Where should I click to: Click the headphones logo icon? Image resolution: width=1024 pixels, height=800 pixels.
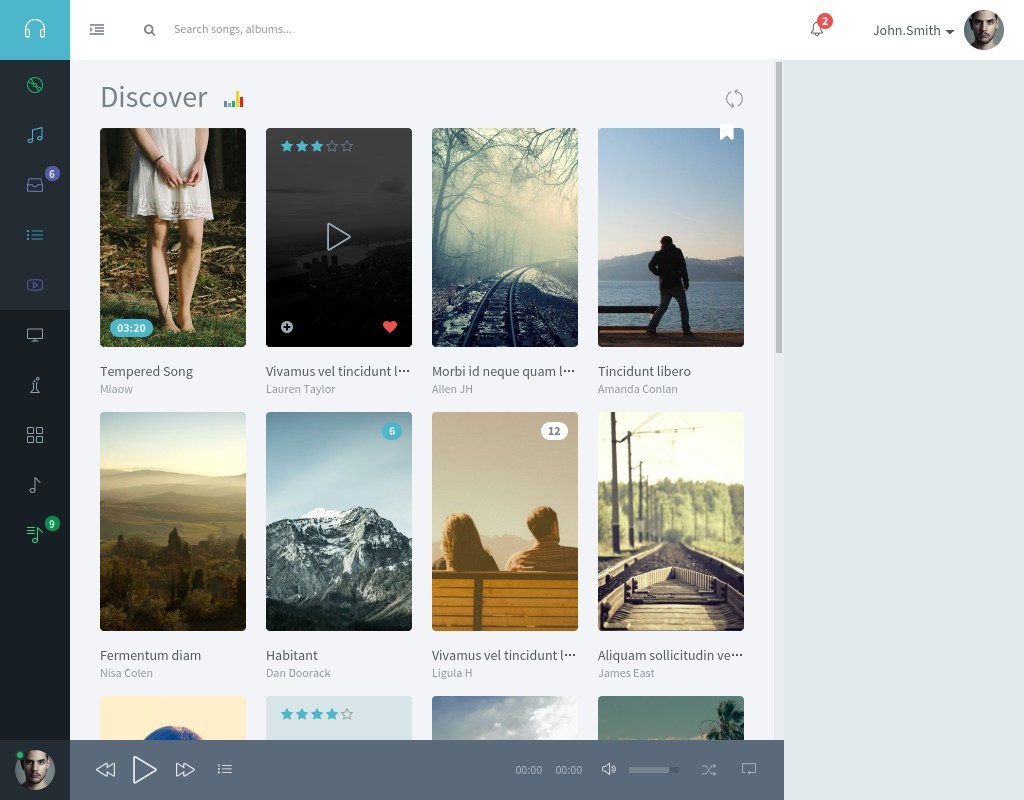click(x=35, y=29)
